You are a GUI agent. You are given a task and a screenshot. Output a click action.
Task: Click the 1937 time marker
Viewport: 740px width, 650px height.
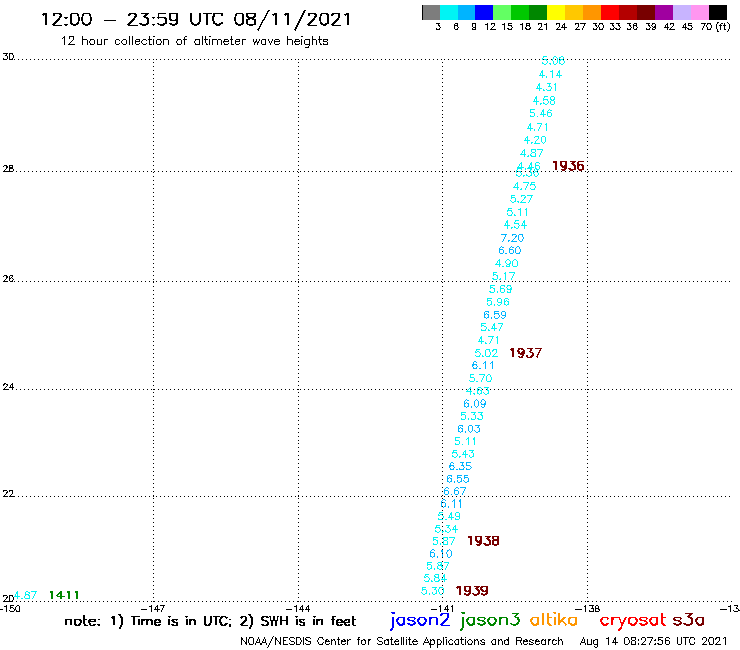[x=526, y=353]
